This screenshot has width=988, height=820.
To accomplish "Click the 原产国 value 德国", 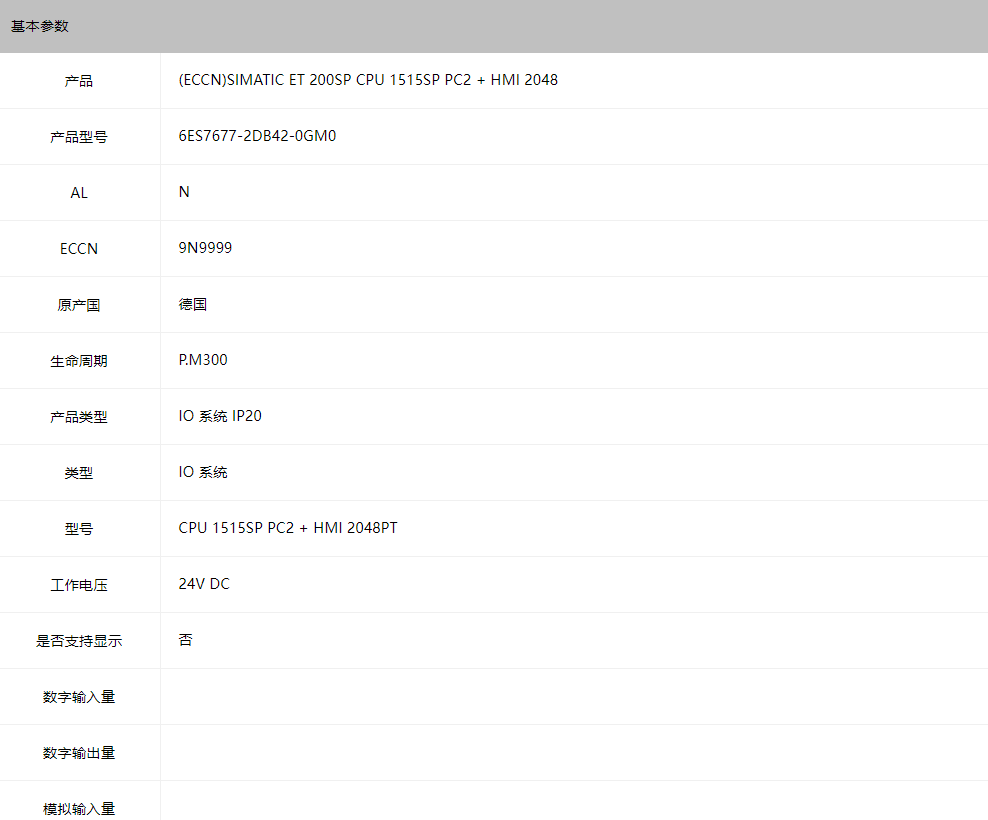I will pos(193,304).
